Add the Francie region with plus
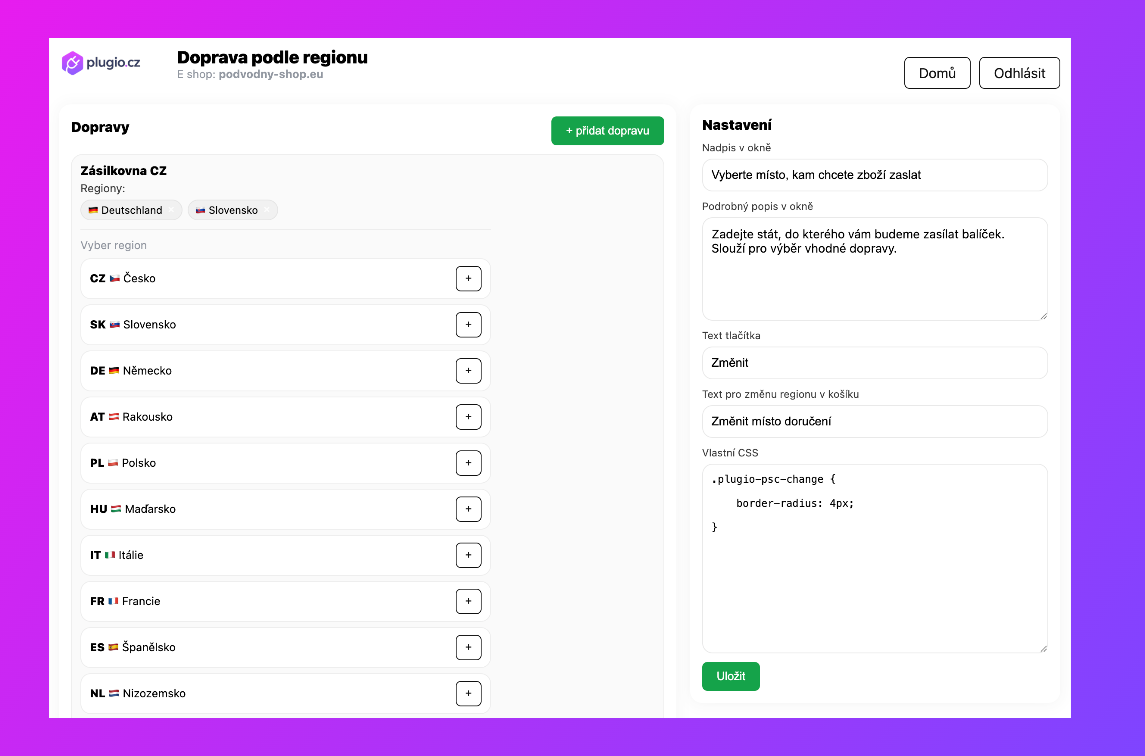Screen dimensions: 1145x756 point(468,601)
